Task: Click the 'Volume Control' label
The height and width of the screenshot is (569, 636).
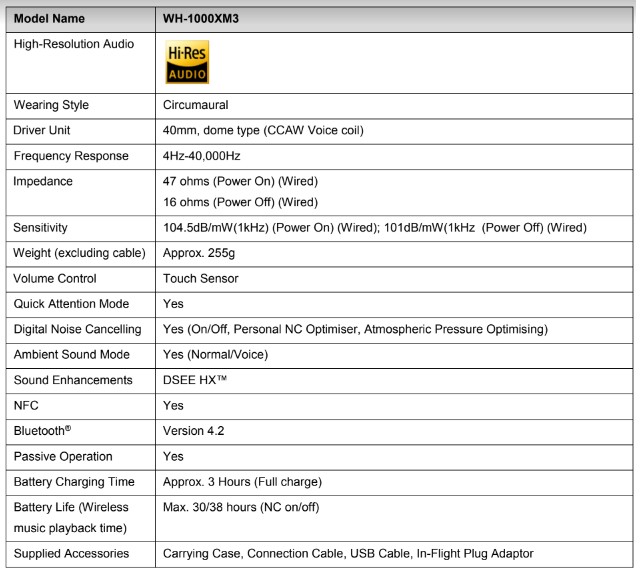Action: pos(55,279)
